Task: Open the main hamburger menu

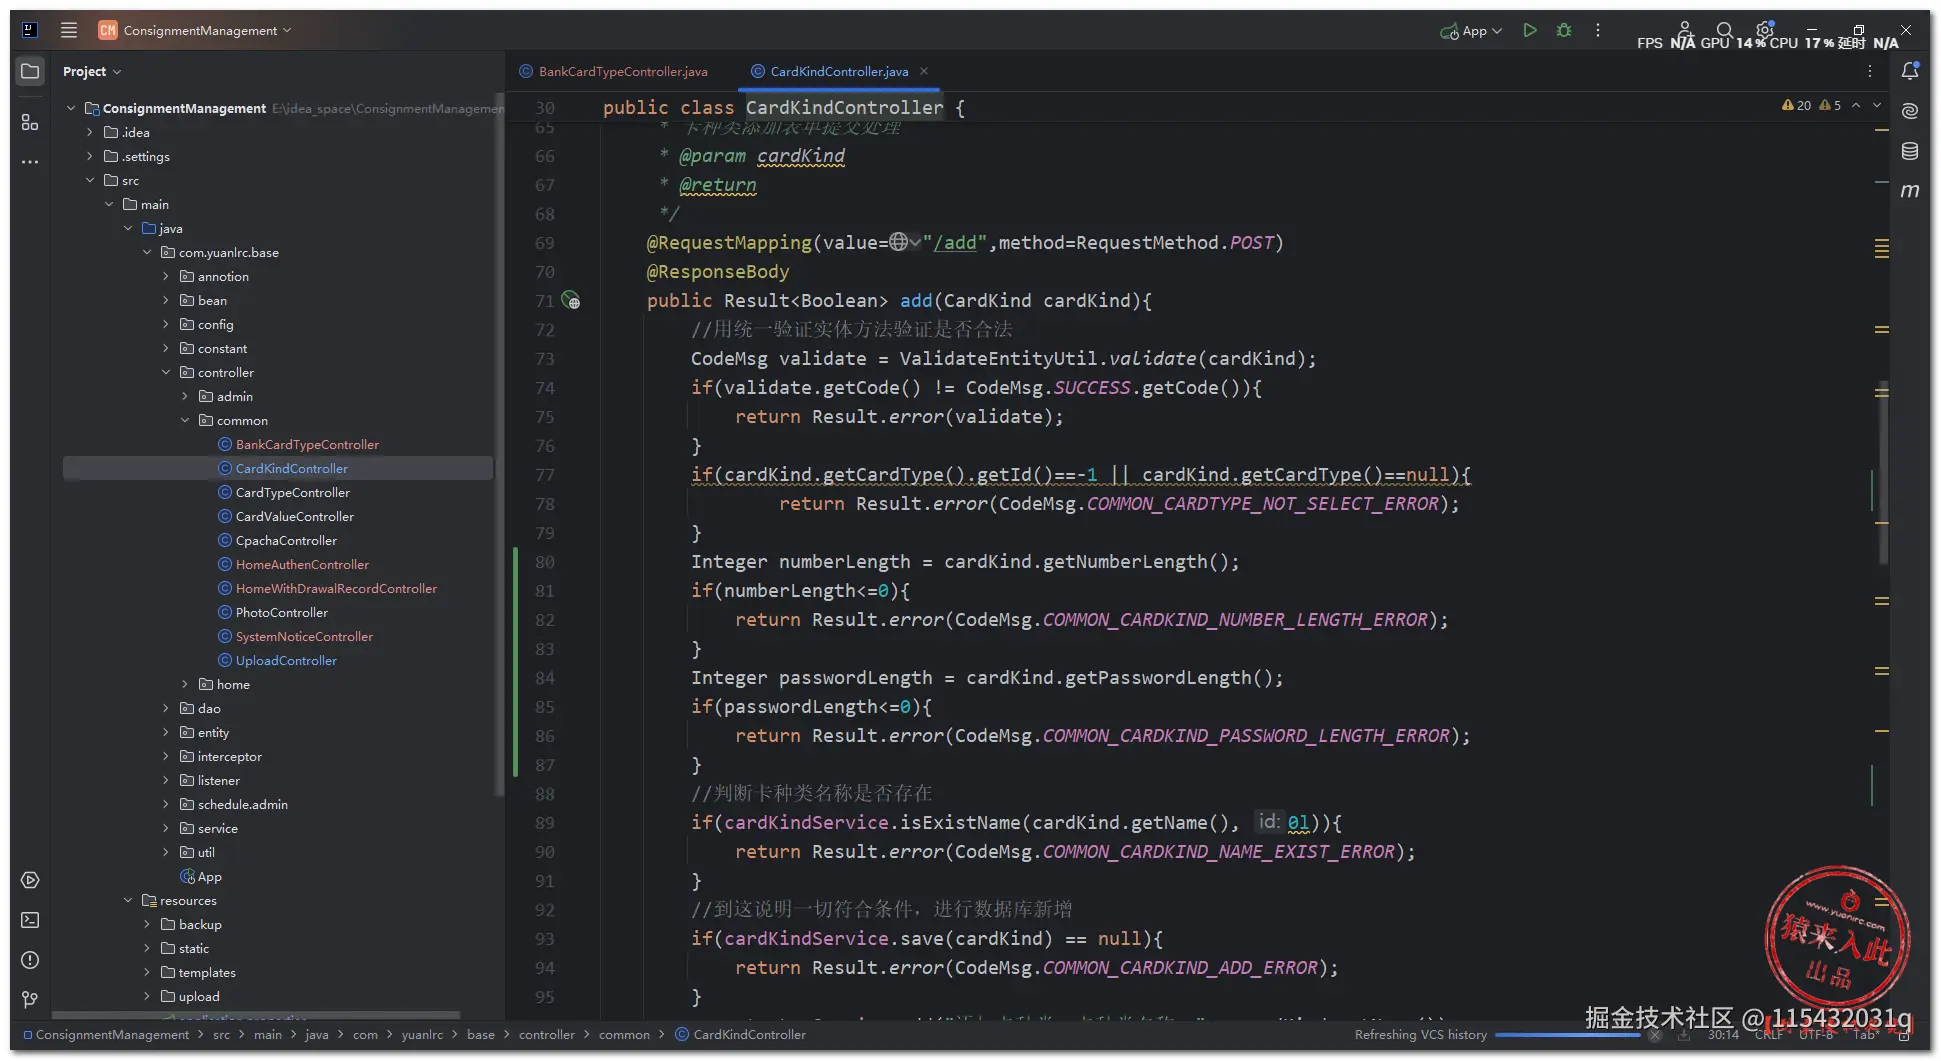Action: pyautogui.click(x=69, y=30)
